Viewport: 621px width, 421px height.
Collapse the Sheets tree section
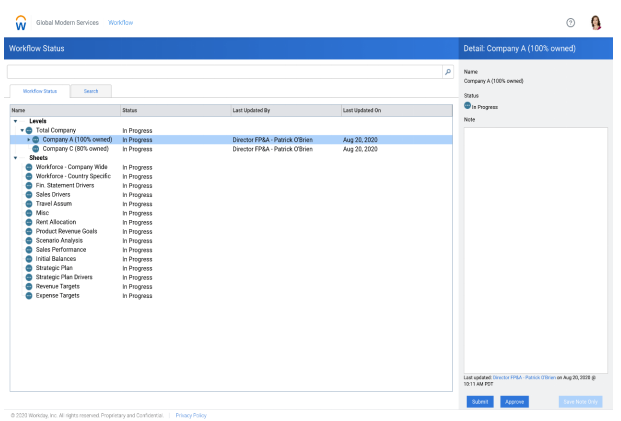pos(15,158)
